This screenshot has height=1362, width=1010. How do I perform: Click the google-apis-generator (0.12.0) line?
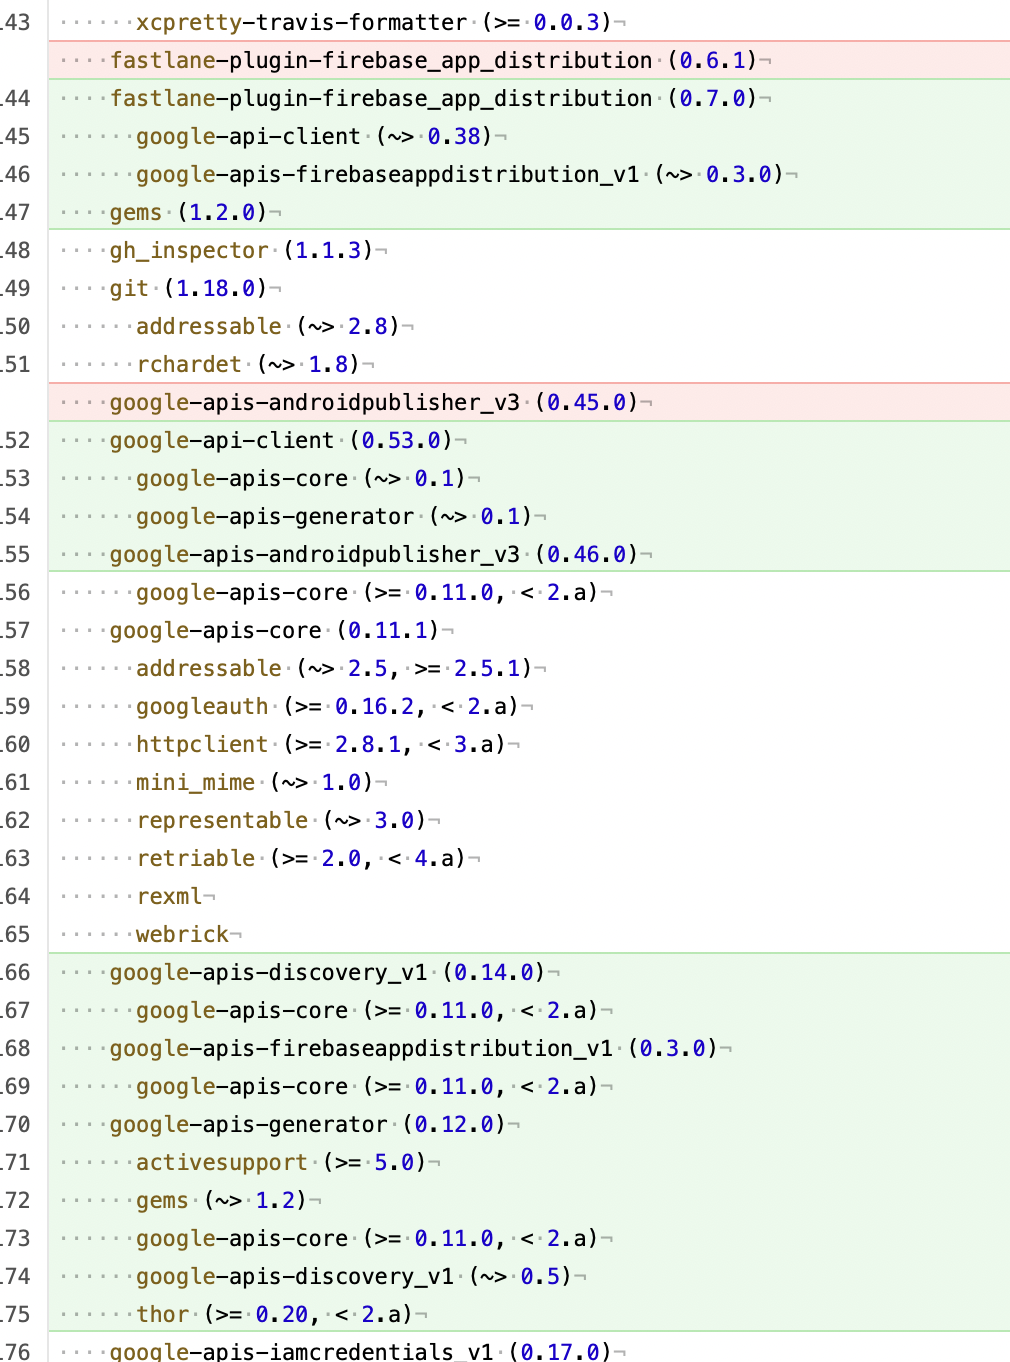click(530, 1124)
